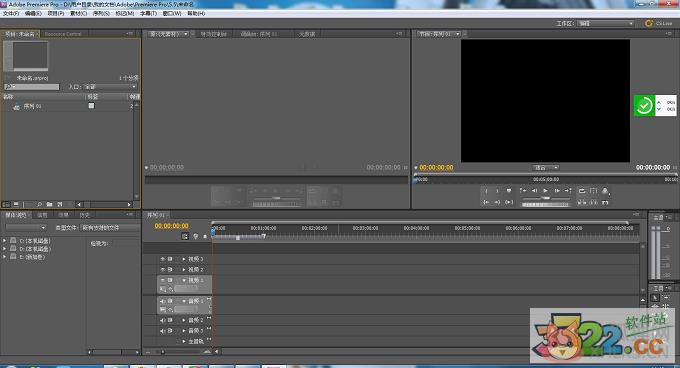The image size is (680, 368).
Task: Step back one frame in Program Monitor
Action: 534,191
